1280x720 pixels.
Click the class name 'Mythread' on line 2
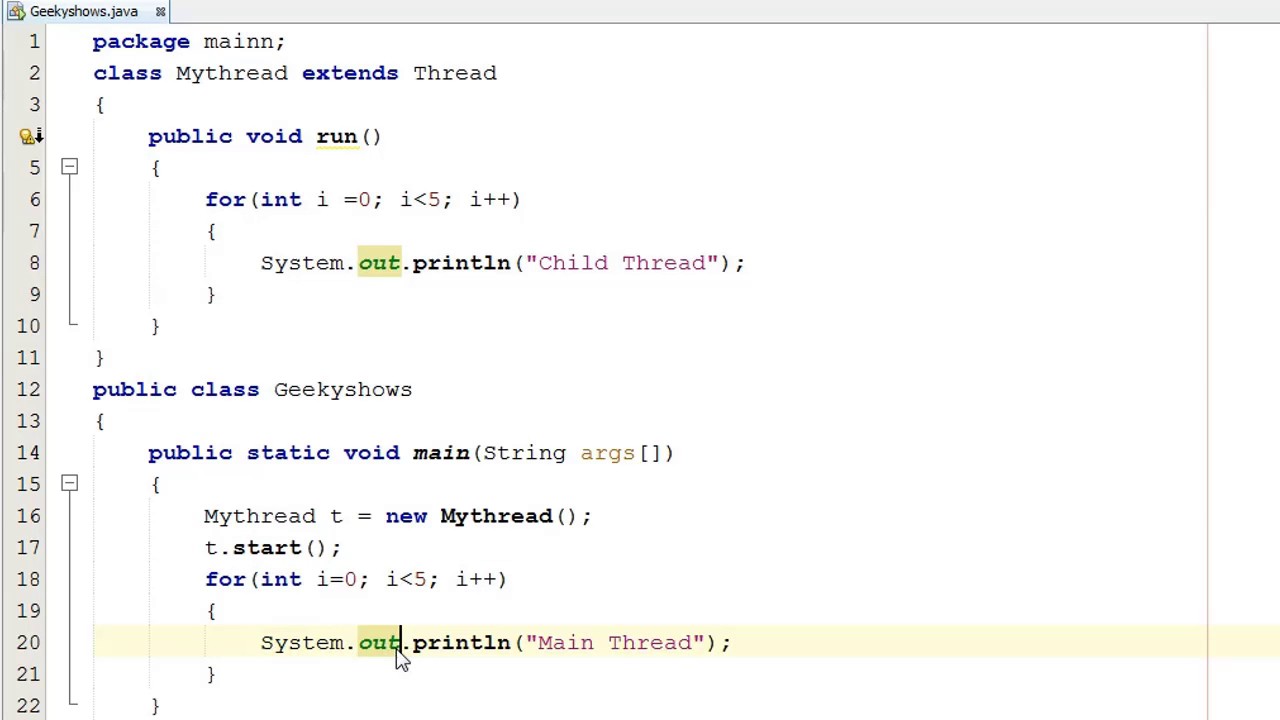point(231,73)
